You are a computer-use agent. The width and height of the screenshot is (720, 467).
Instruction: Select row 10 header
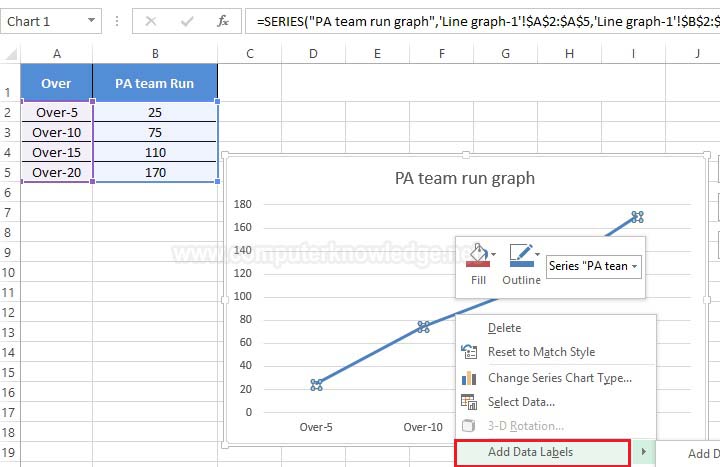pos(10,272)
